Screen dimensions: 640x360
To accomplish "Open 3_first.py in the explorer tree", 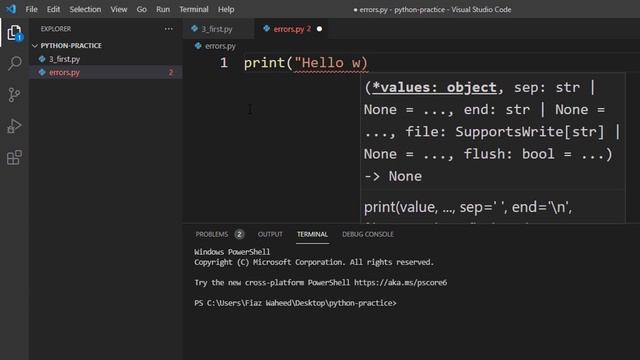I will [x=106, y=59].
